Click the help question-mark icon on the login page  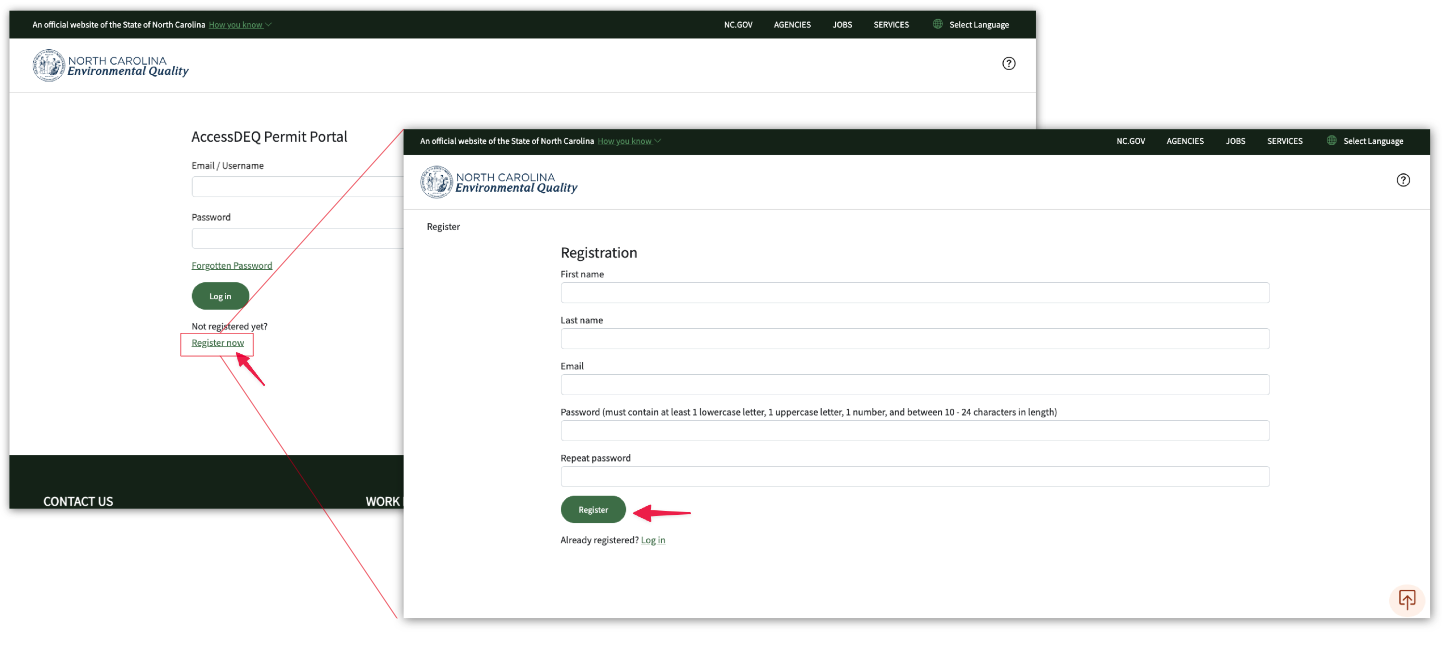[1008, 63]
